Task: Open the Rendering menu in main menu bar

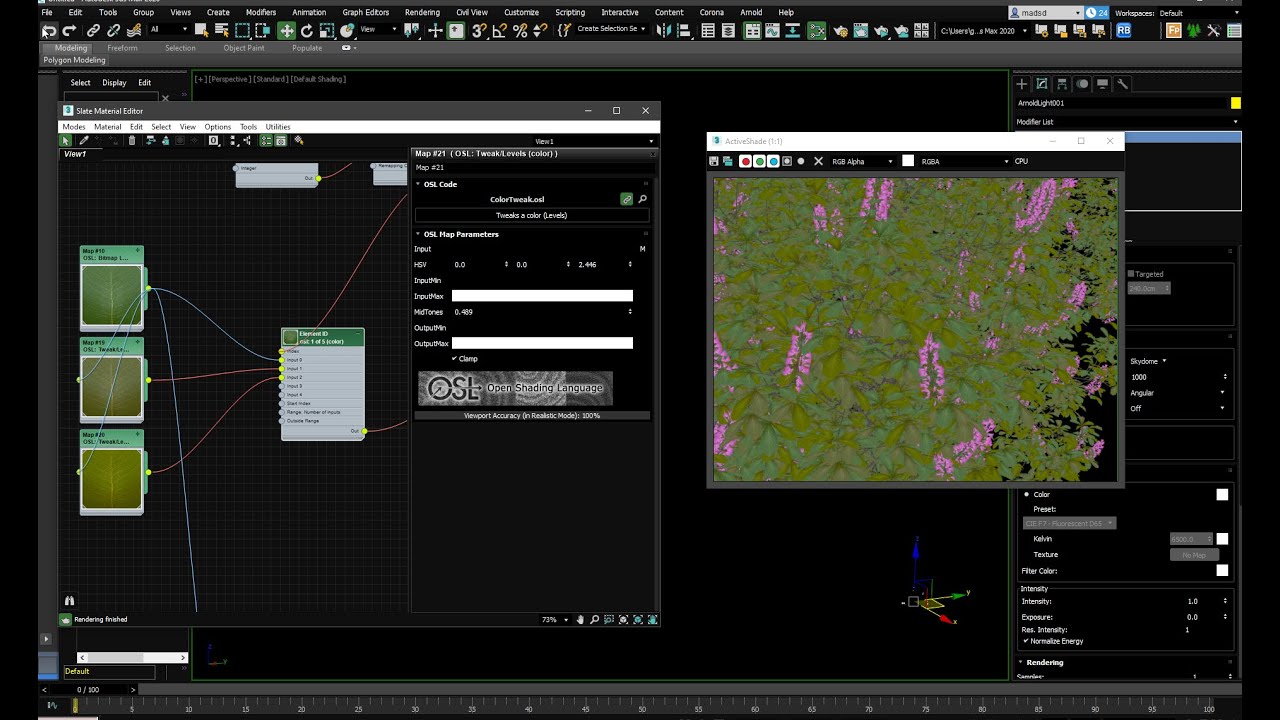Action: [422, 12]
